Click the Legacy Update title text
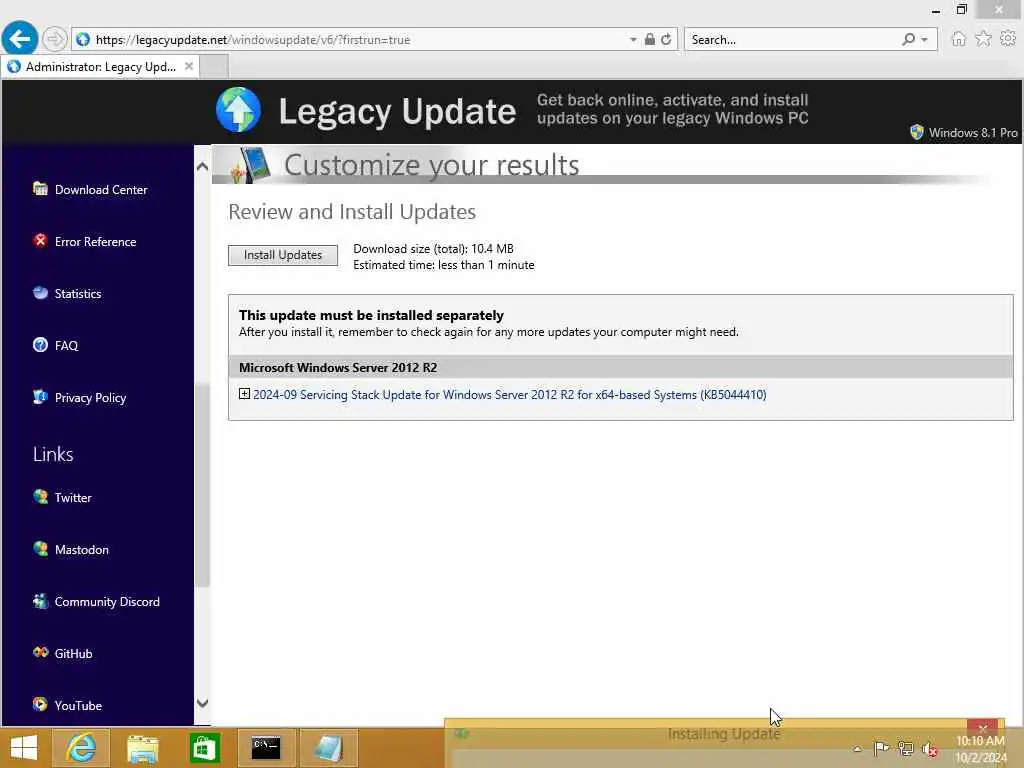1024x768 pixels. click(x=397, y=111)
